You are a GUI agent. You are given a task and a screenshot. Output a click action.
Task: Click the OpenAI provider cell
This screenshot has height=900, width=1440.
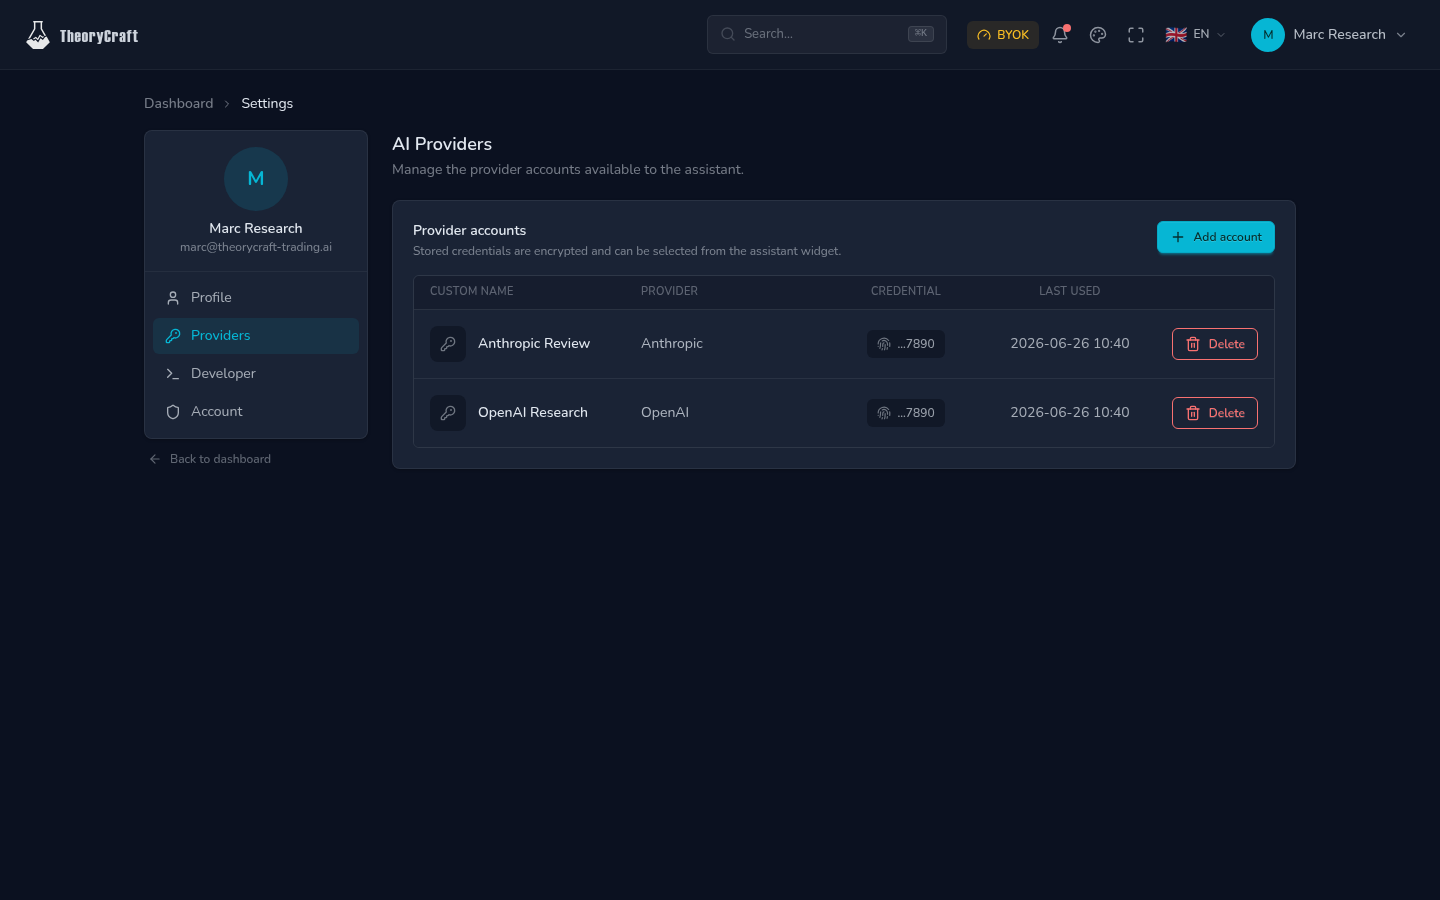(665, 413)
